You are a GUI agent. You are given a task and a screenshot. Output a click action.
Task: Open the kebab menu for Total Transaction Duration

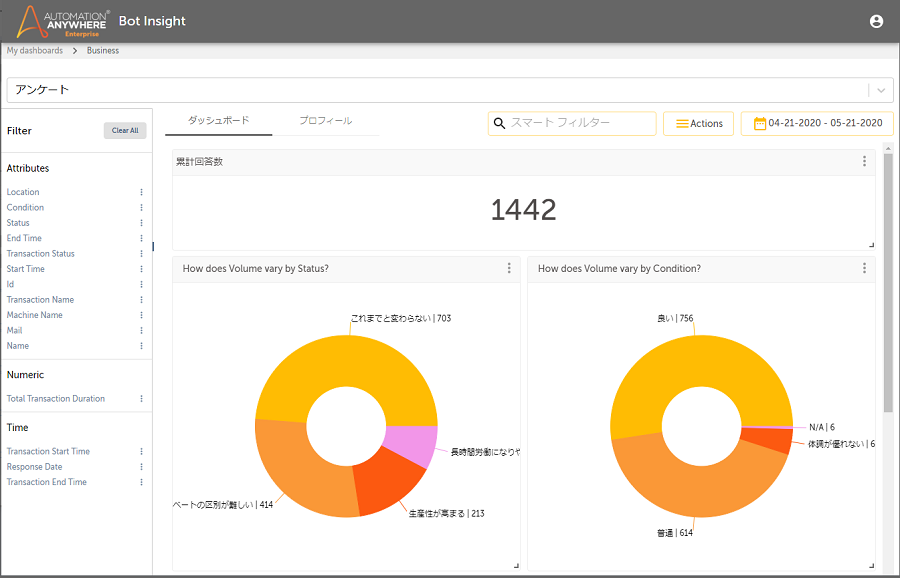tap(141, 398)
